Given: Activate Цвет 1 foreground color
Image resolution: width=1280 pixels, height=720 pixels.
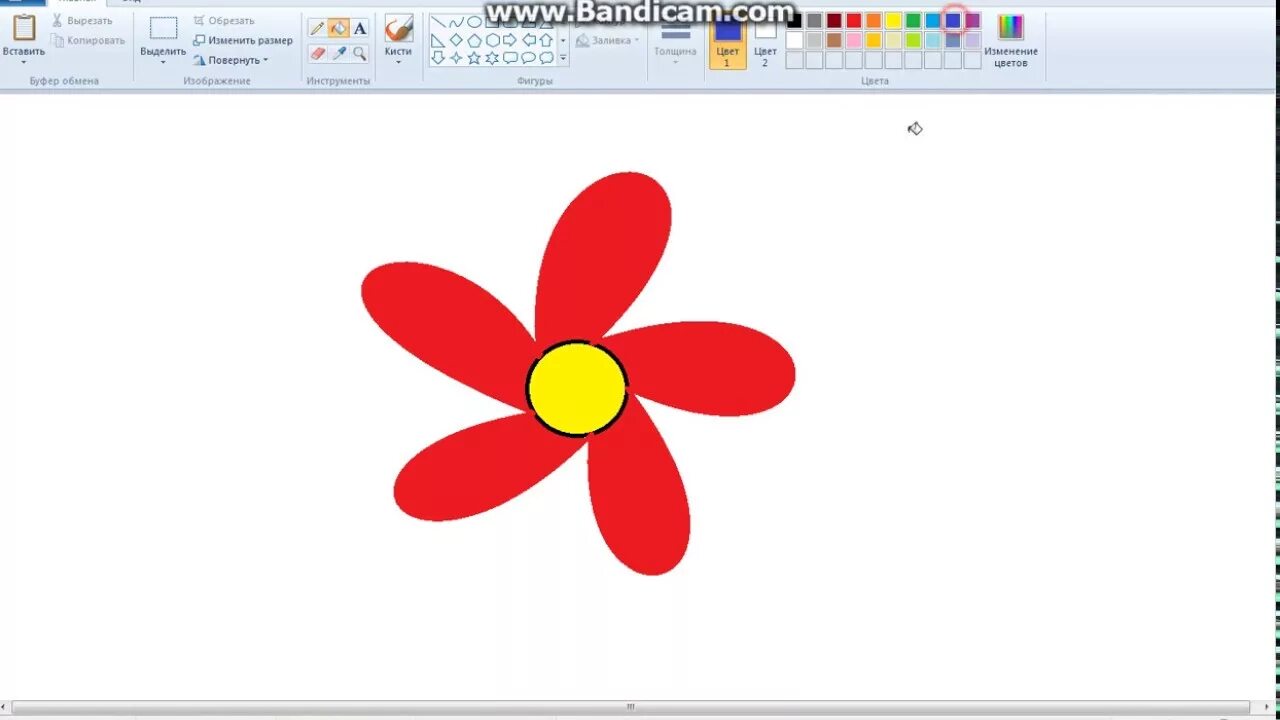Looking at the screenshot, I should 728,42.
